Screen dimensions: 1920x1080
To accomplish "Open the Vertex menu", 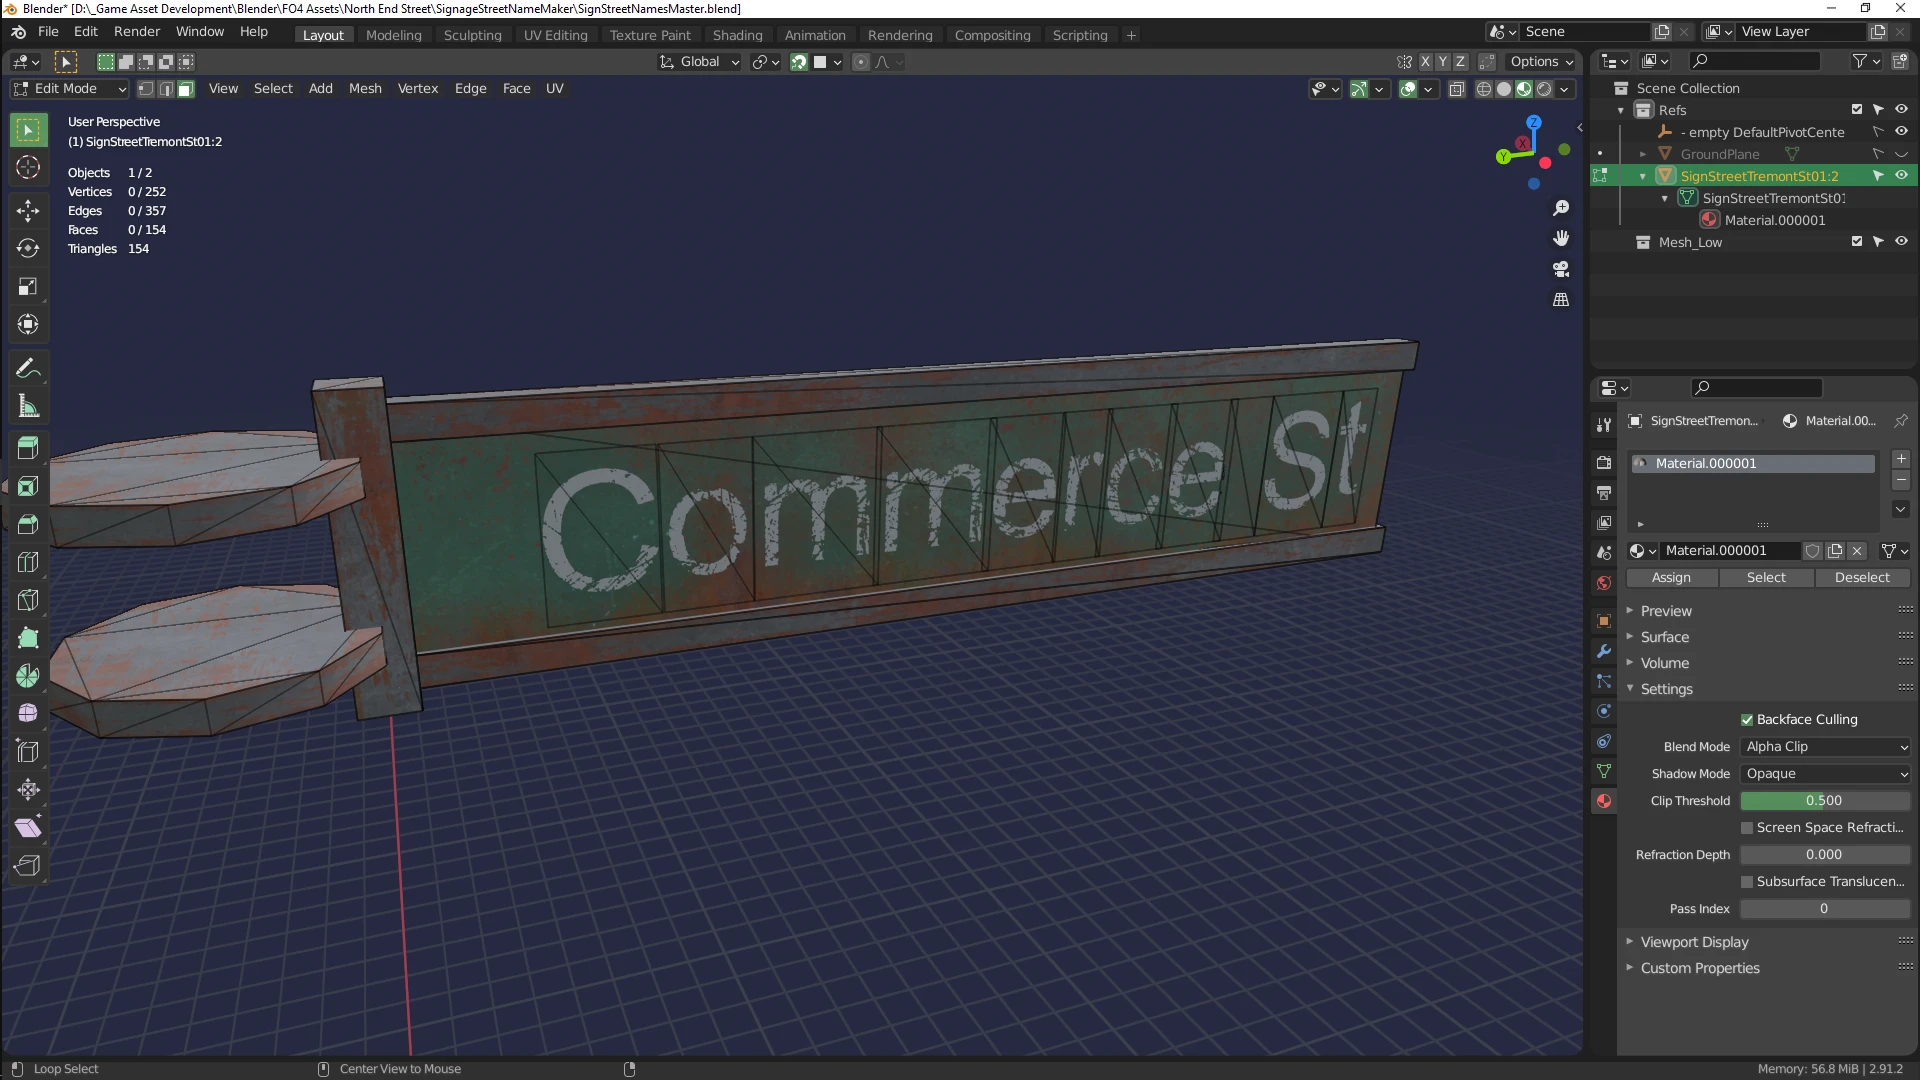I will pos(418,89).
